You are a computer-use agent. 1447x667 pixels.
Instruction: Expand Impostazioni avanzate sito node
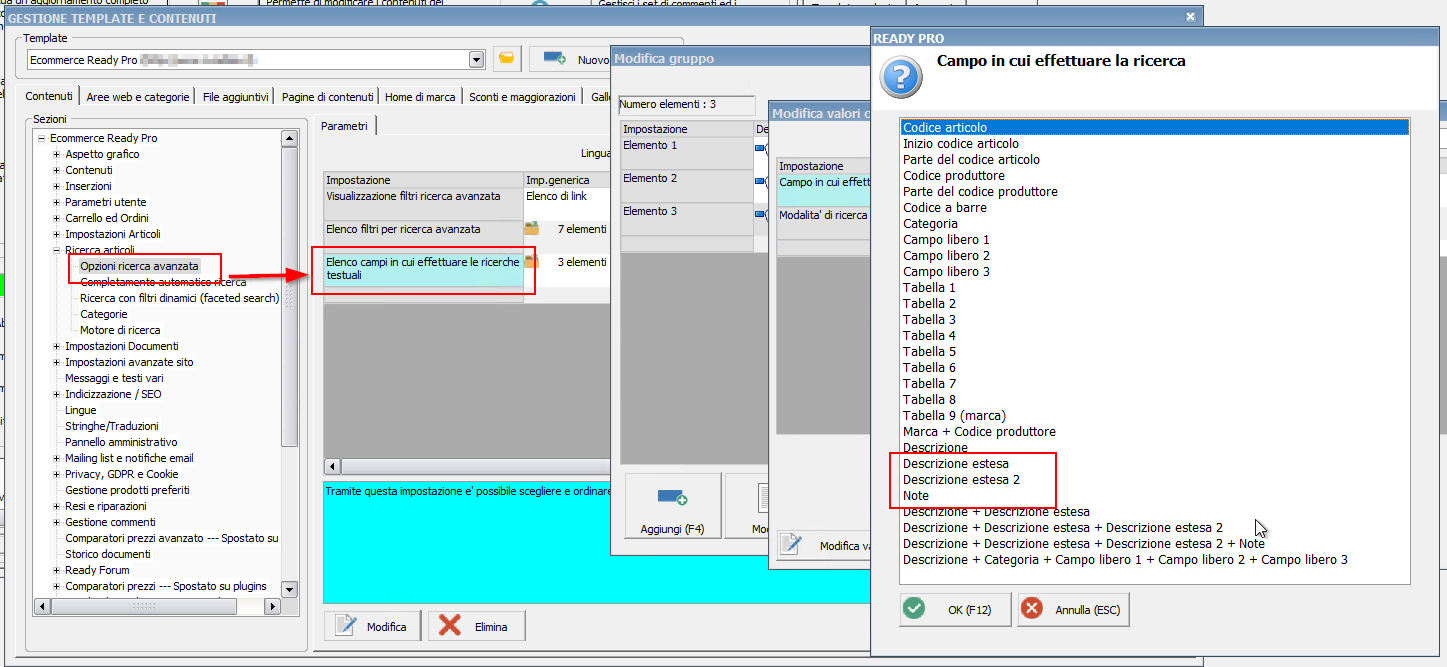click(57, 362)
